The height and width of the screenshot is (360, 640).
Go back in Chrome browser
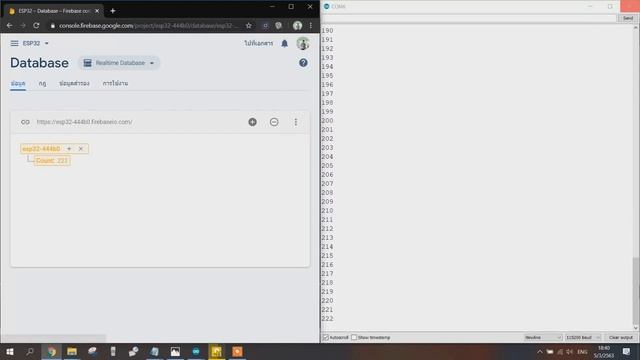9,25
